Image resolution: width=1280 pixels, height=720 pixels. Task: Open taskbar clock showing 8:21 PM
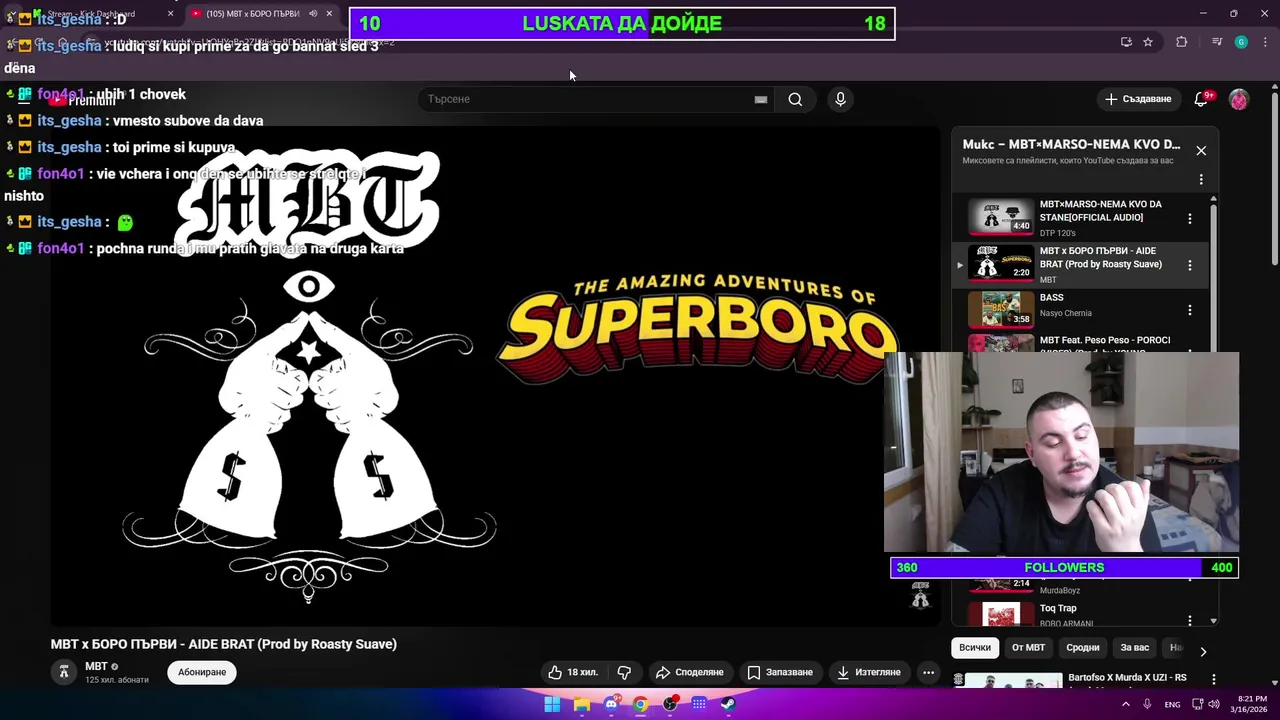pyautogui.click(x=1250, y=704)
